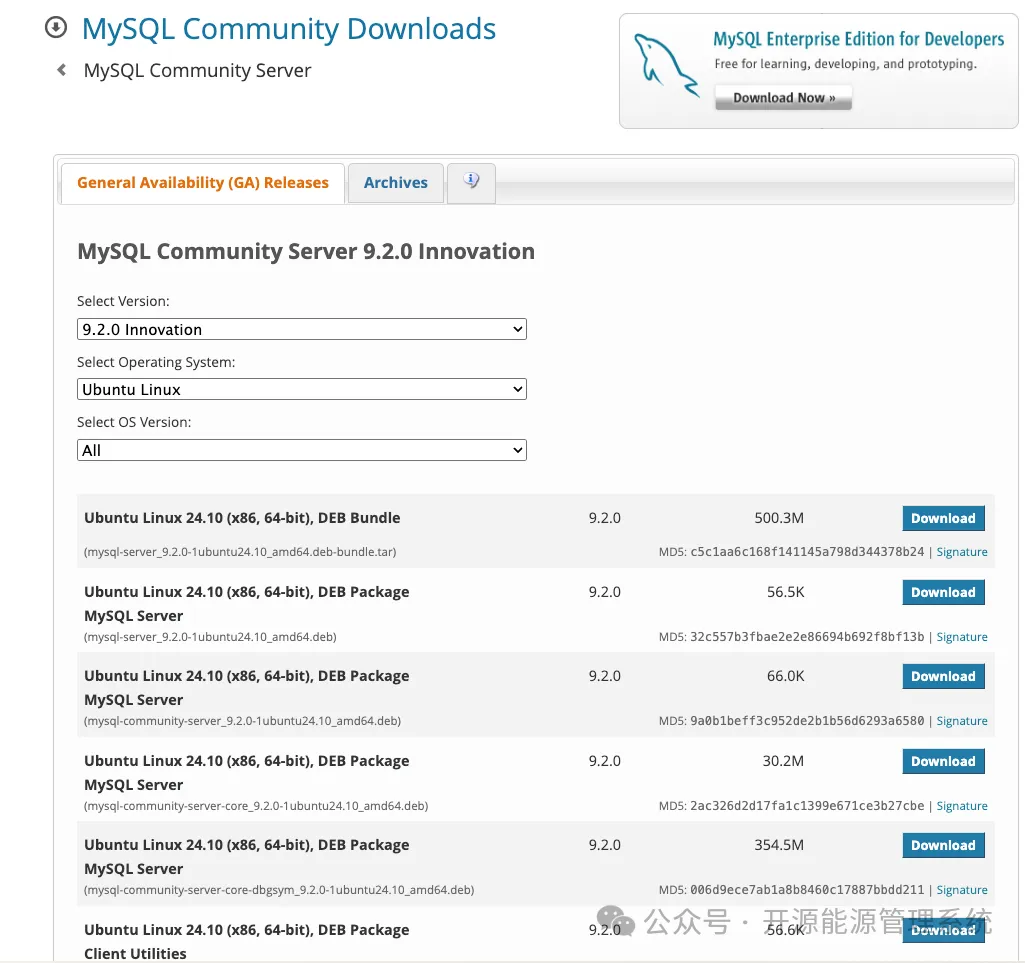Click filename mysql-community-server-core-dbgsym_9.2.0 deb
This screenshot has width=1025, height=963.
tap(279, 890)
